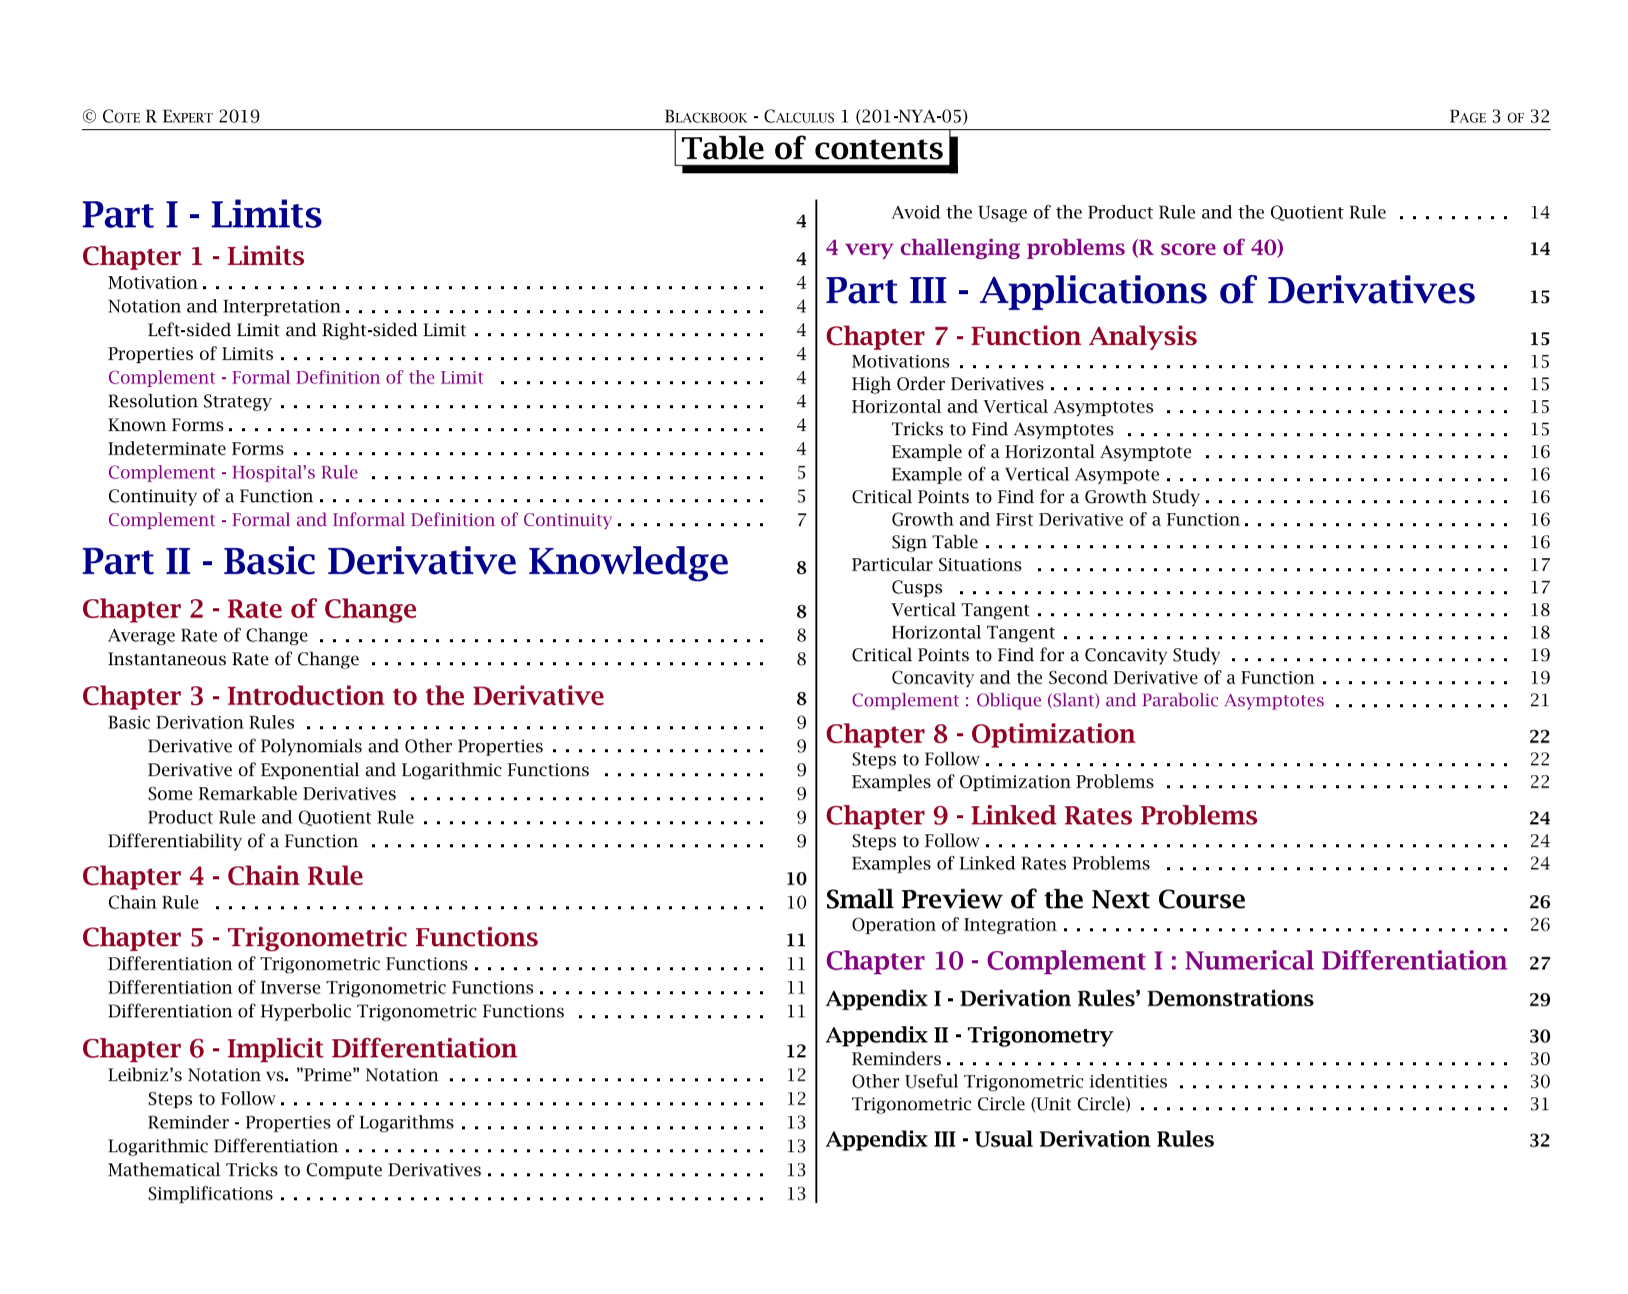Open '4 very challenging problems (R score of 40)'
1628x1294 pixels.
coord(1055,248)
